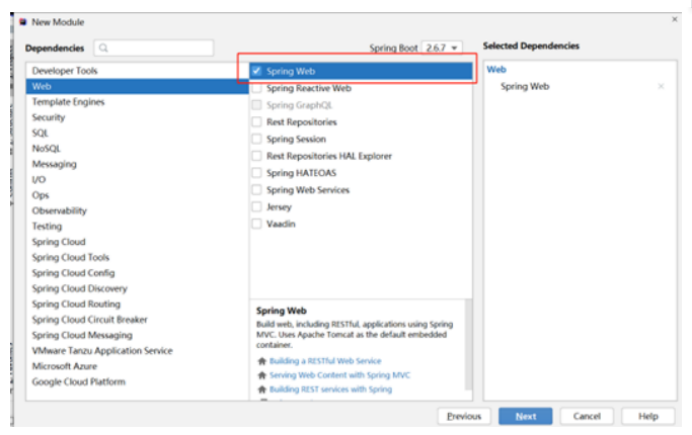Tick the Spring HATEOAS checkbox

pyautogui.click(x=257, y=173)
